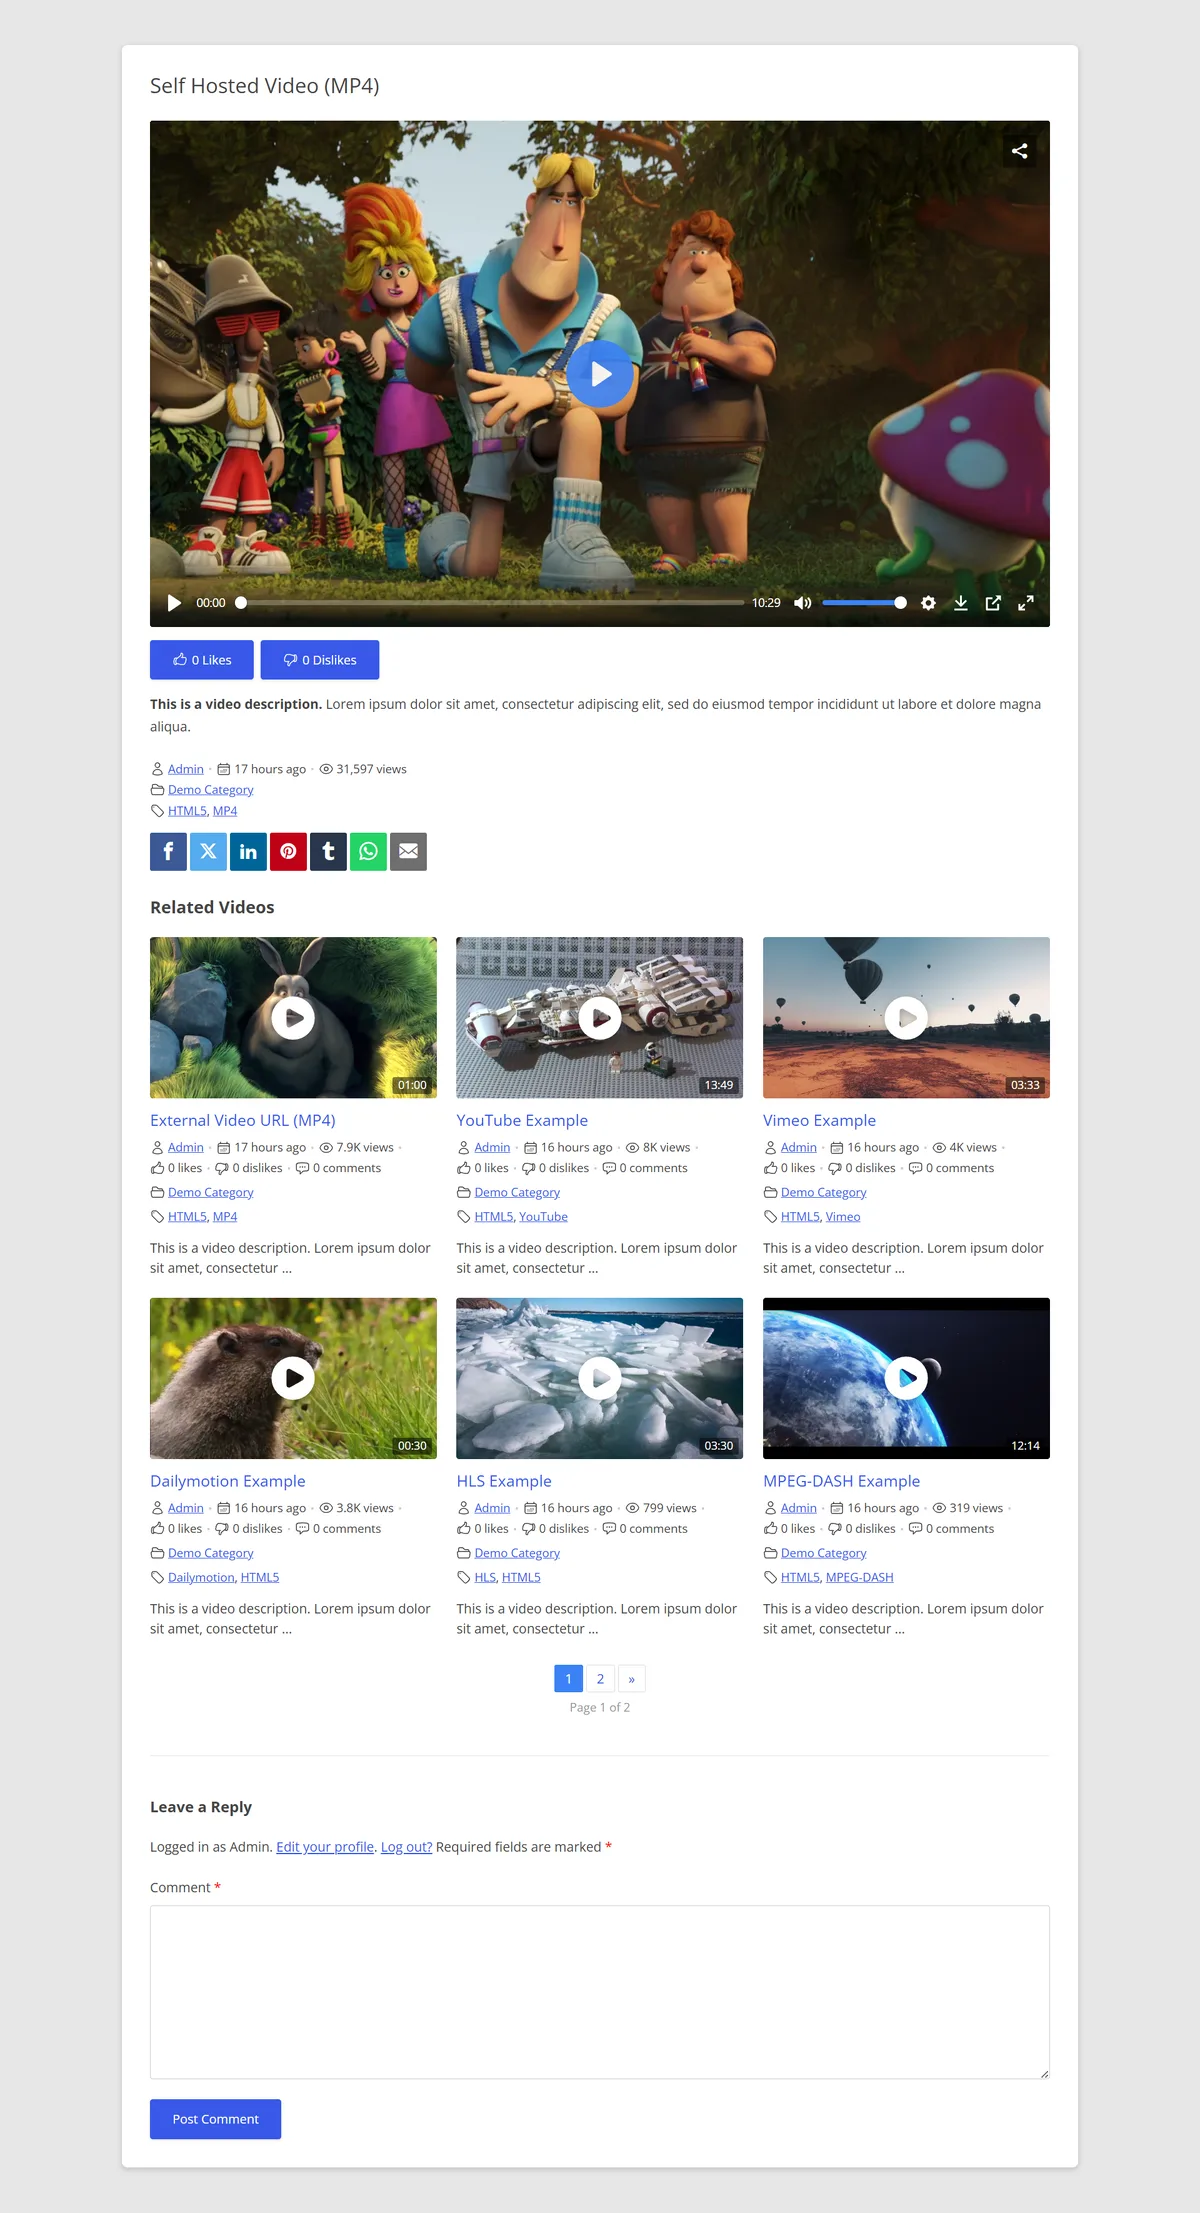Open Admin link under Dailymotion Example
The height and width of the screenshot is (2213, 1200).
pos(186,1508)
